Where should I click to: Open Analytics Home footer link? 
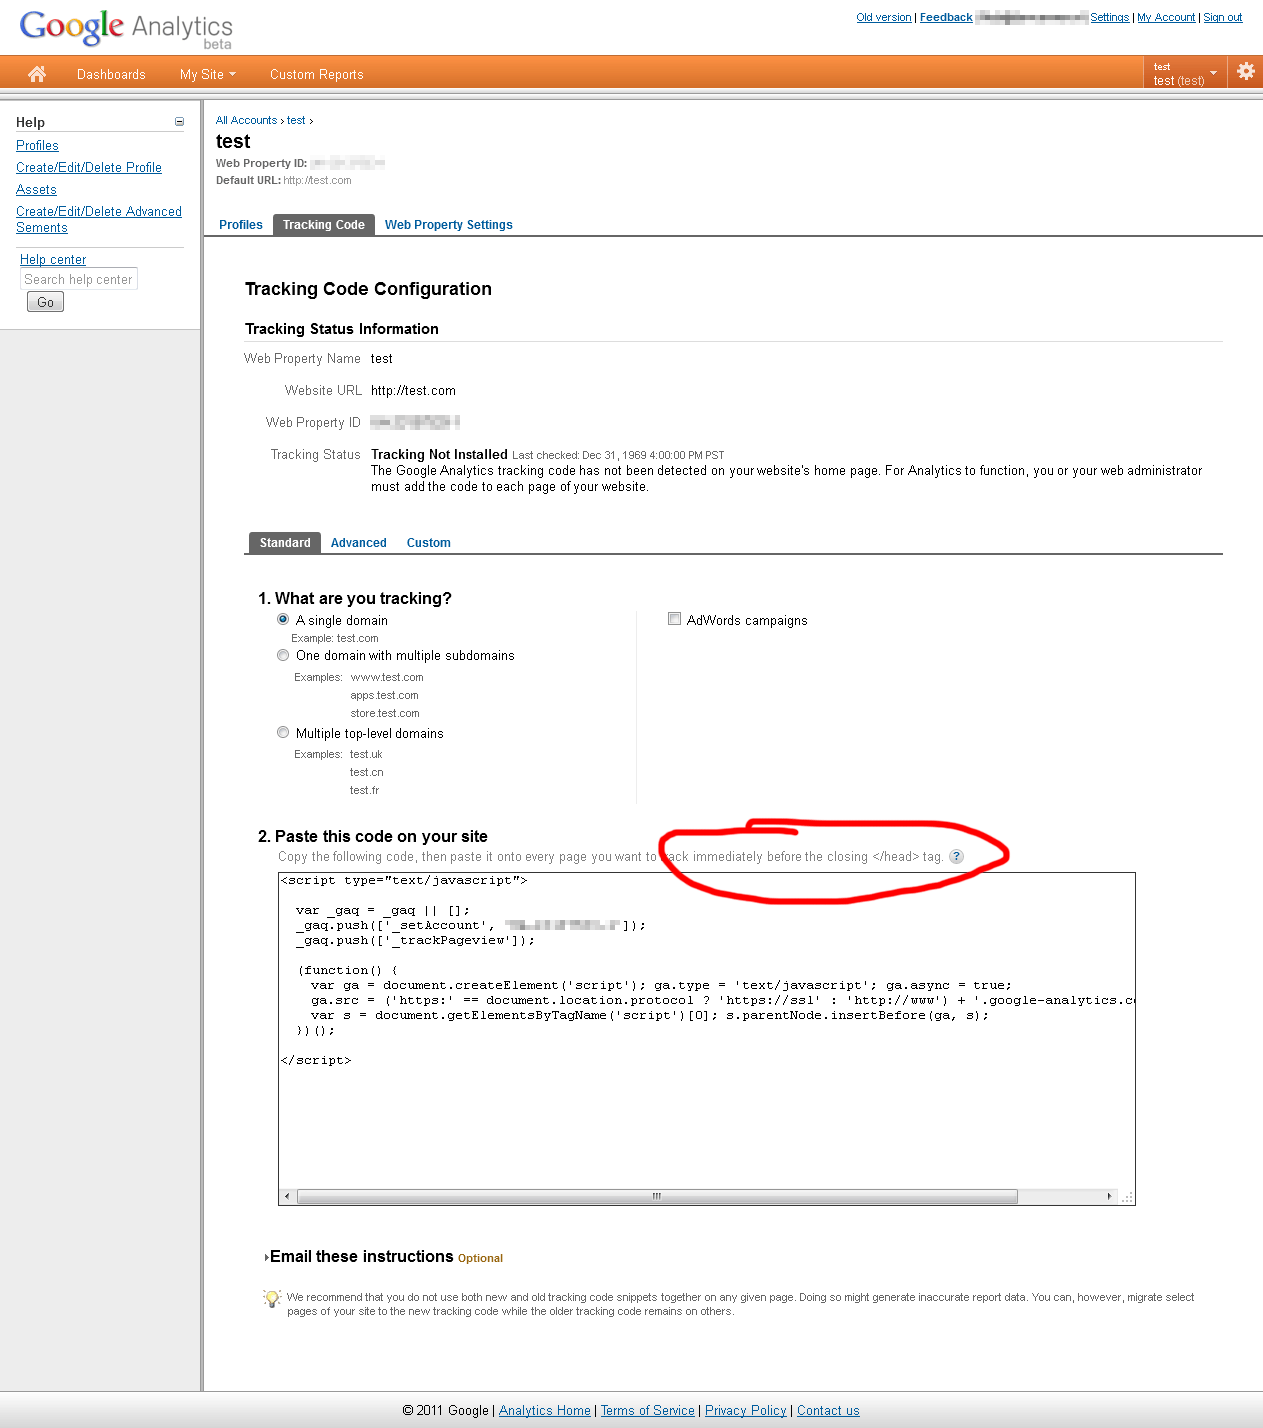545,1410
